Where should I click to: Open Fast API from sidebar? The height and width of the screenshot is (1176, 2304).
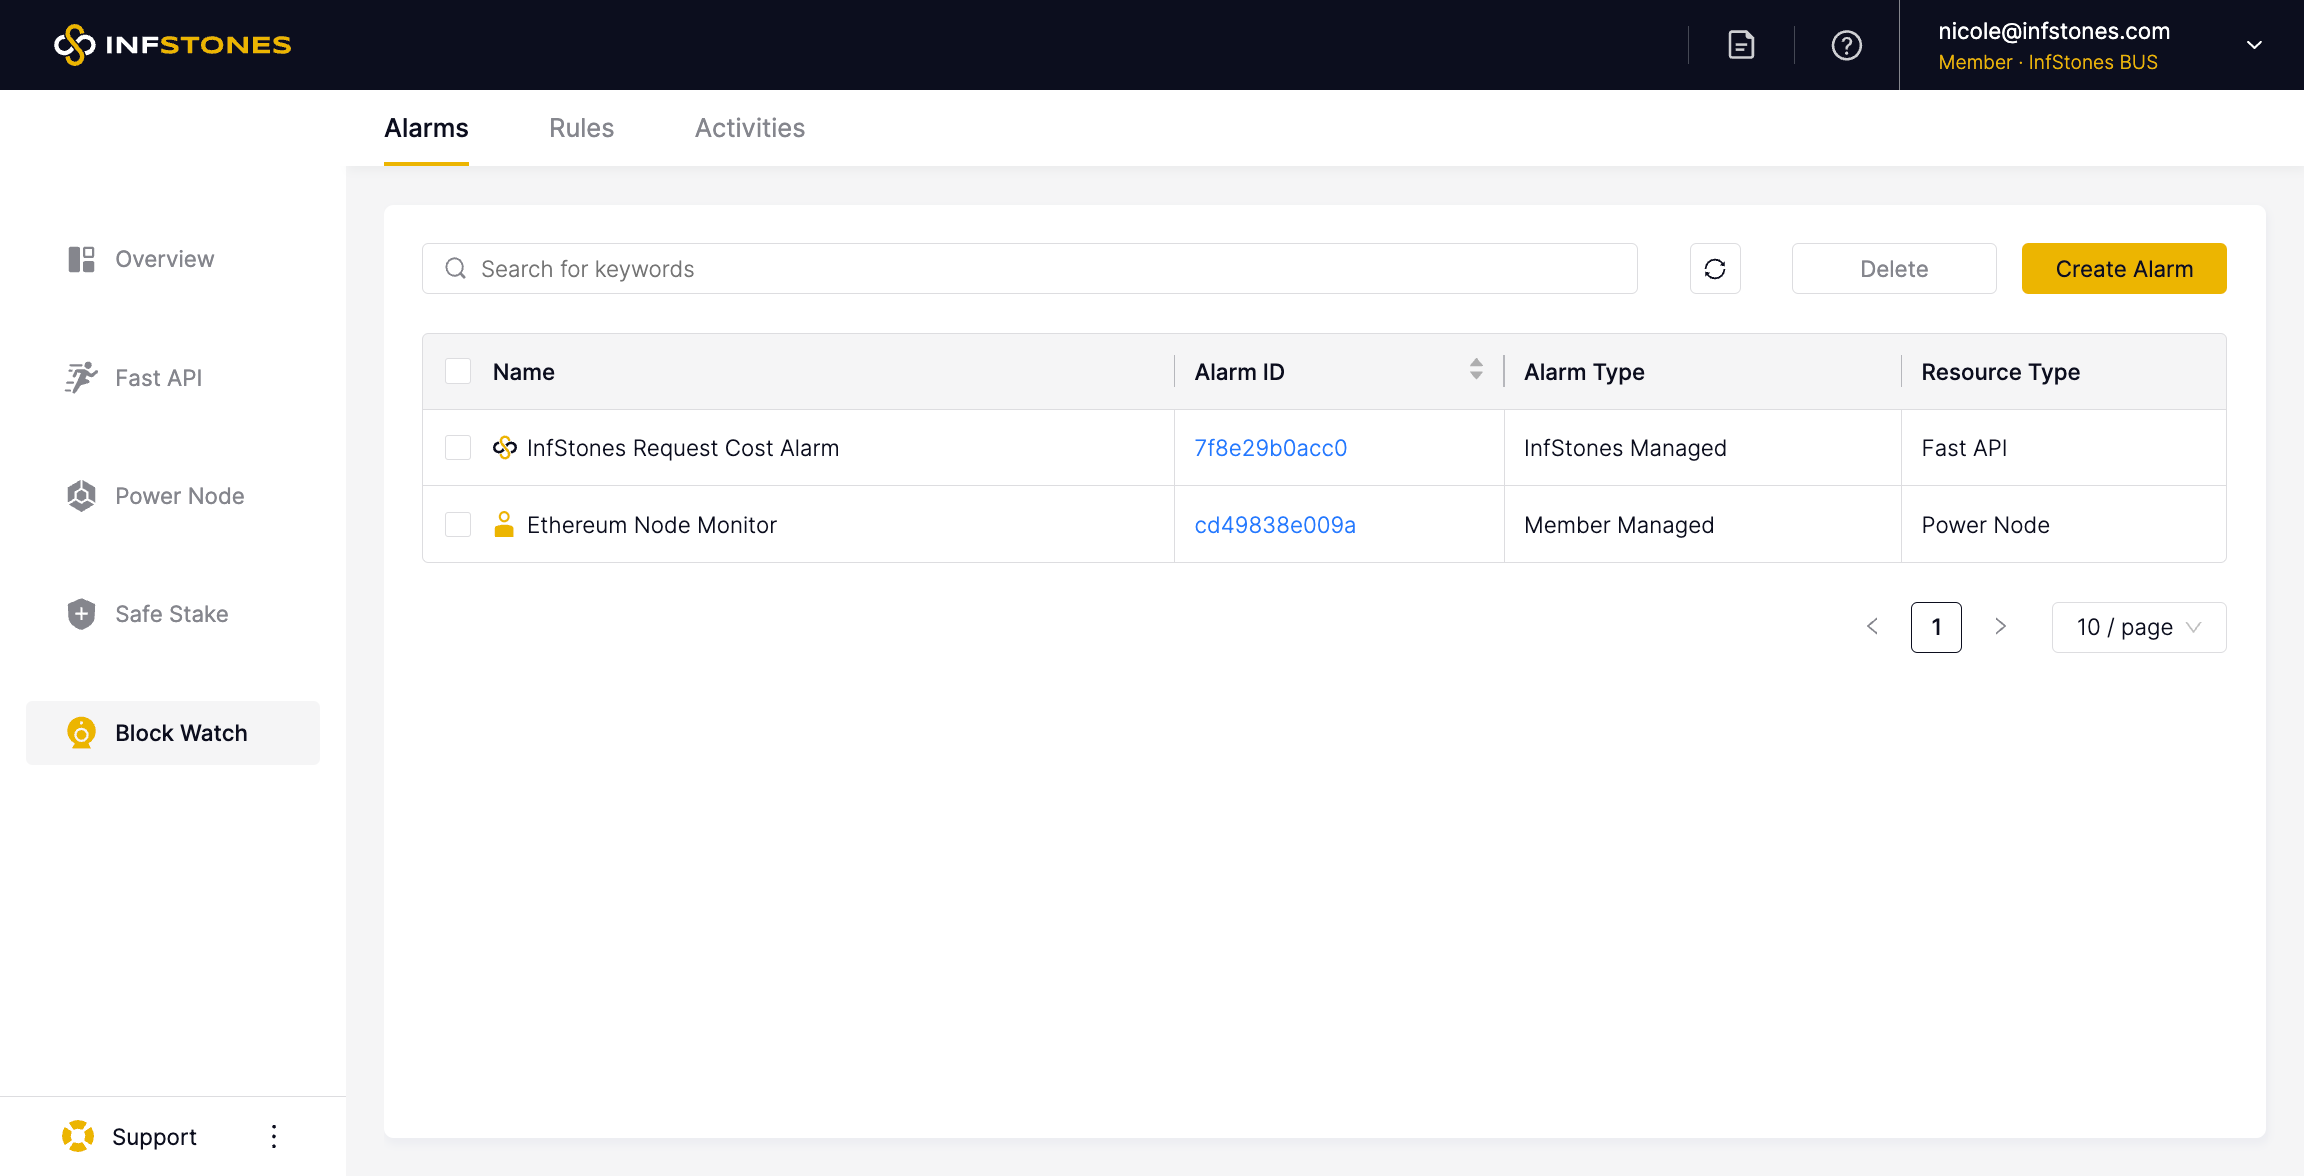tap(158, 378)
